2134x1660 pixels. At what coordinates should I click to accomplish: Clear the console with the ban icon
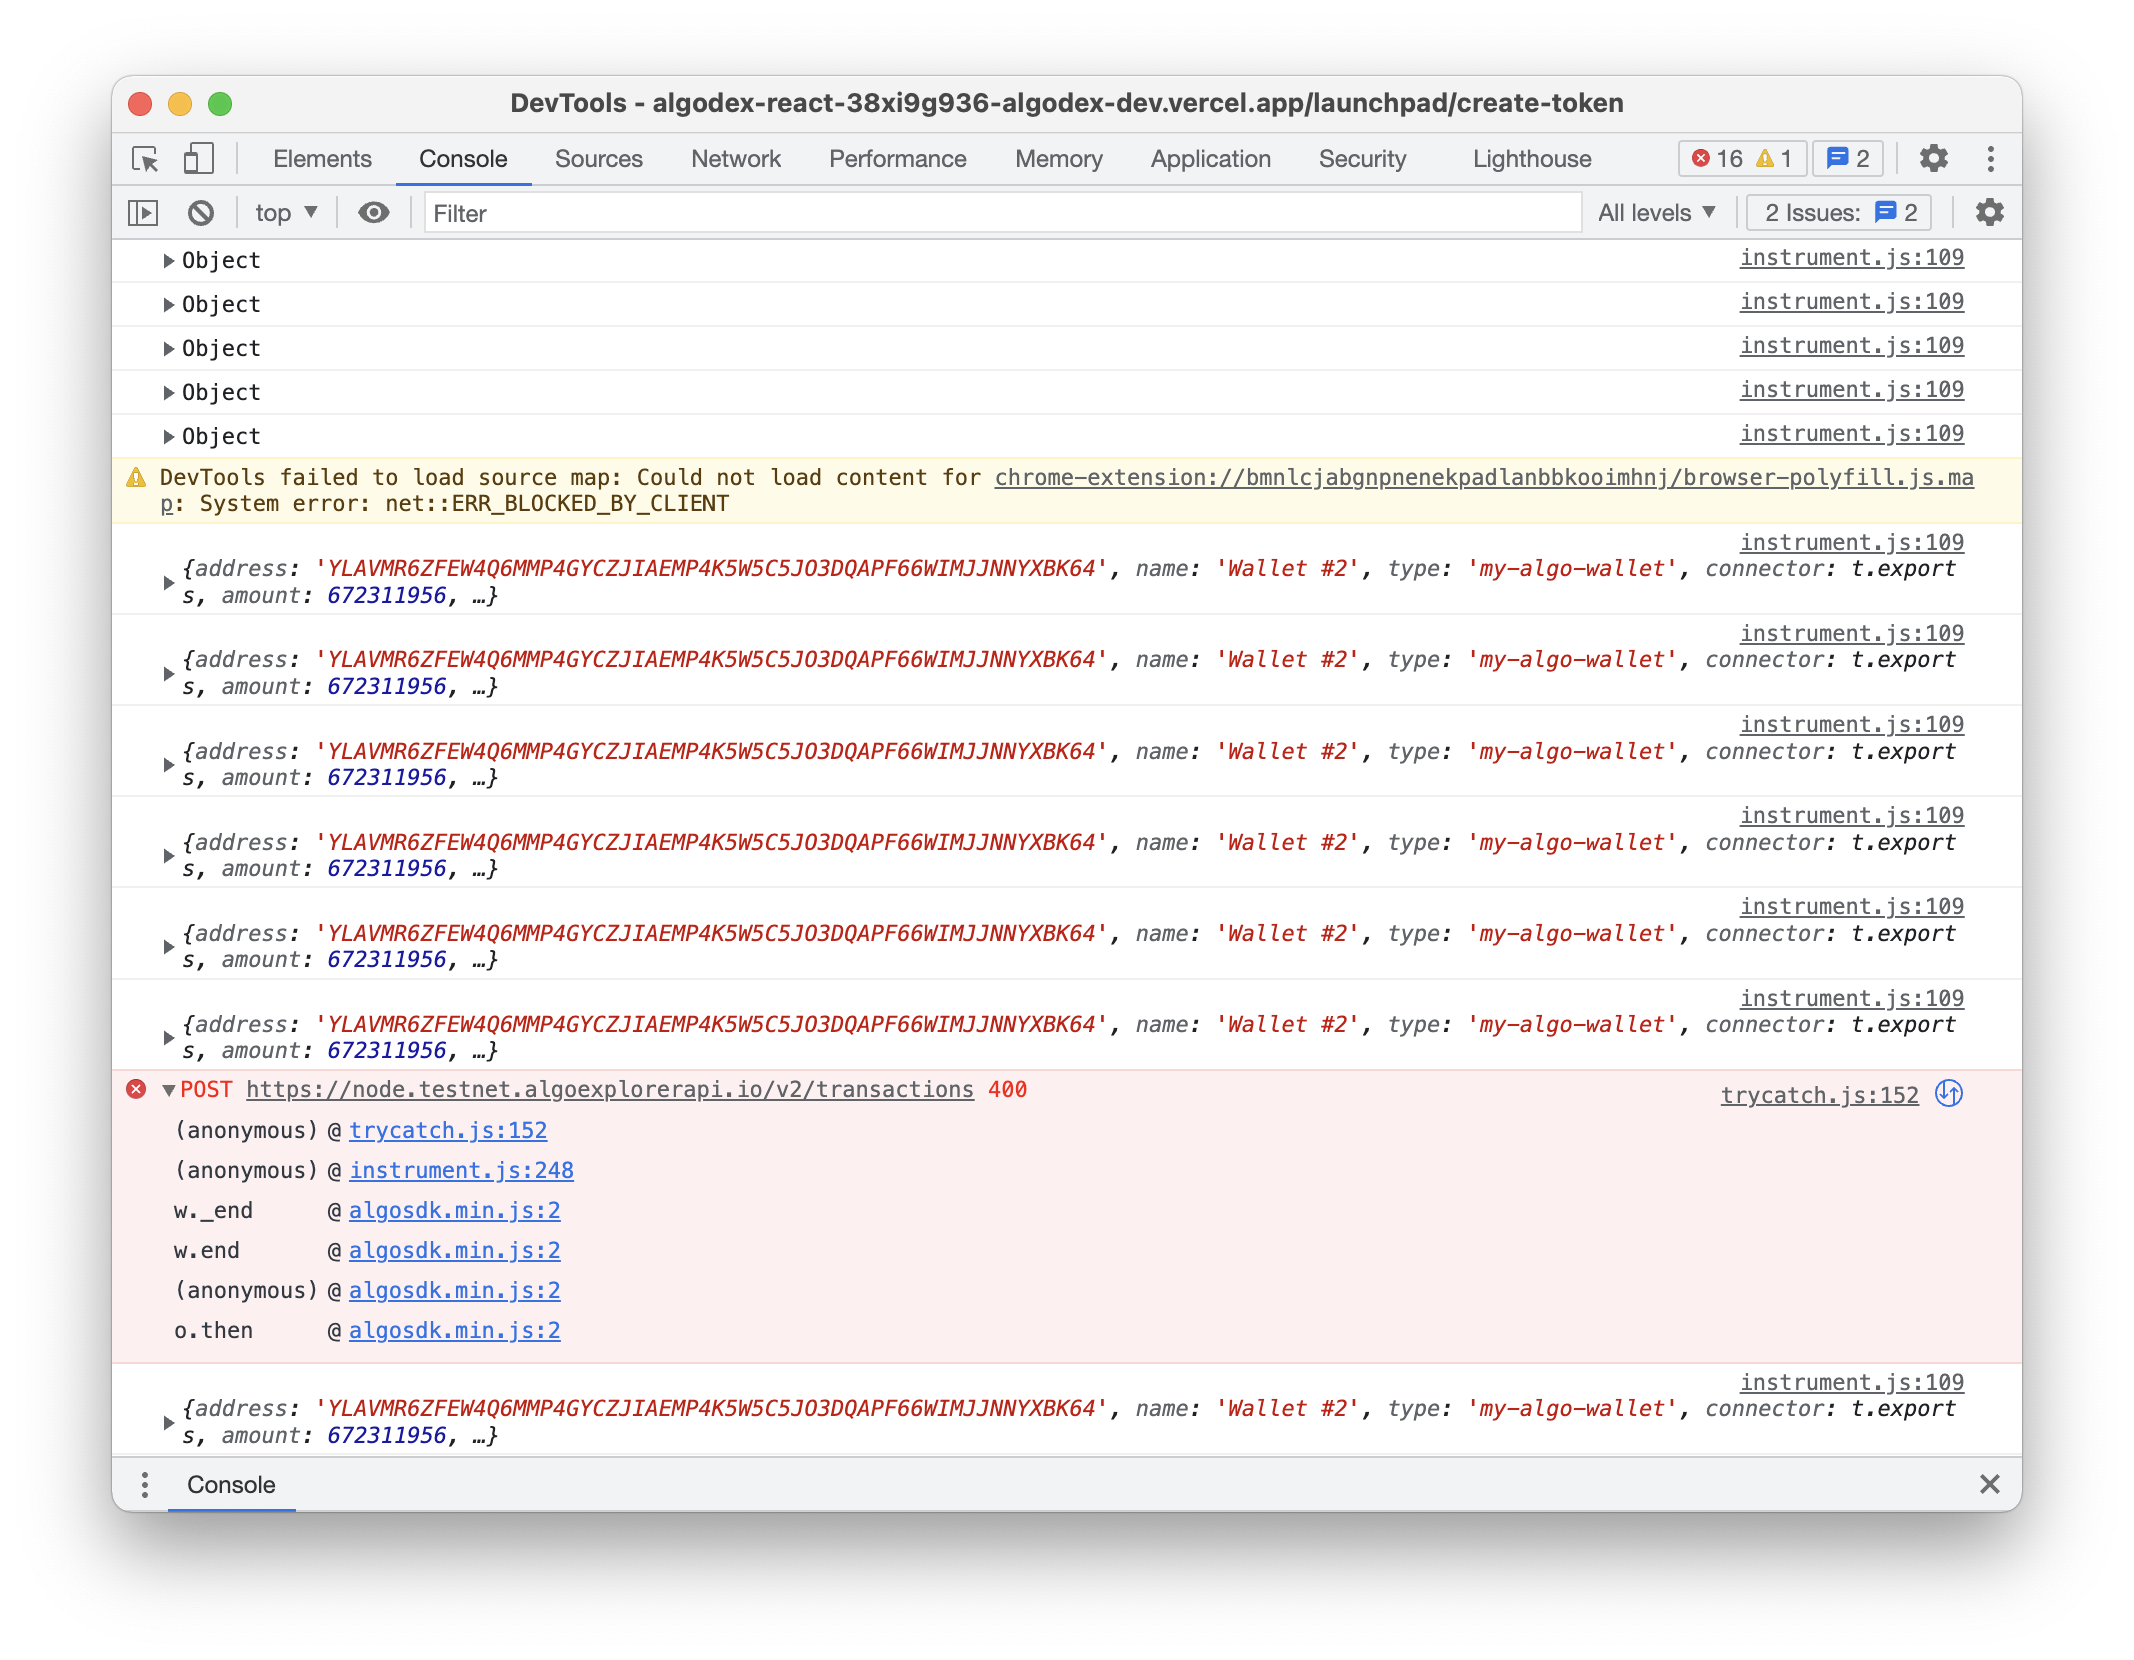201,213
